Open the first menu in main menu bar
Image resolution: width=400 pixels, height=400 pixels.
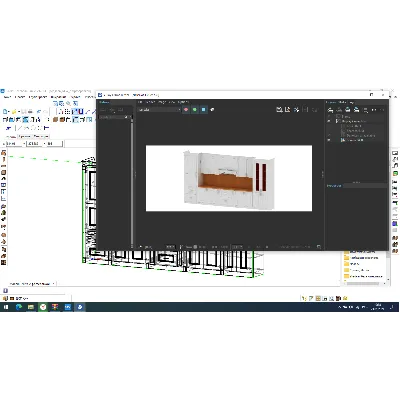pyautogui.click(x=7, y=97)
